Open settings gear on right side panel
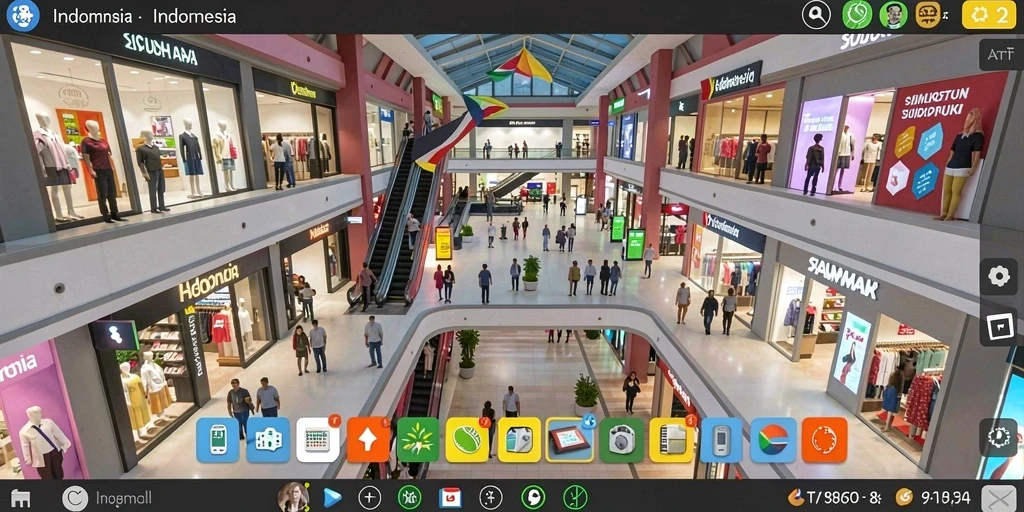 point(999,276)
